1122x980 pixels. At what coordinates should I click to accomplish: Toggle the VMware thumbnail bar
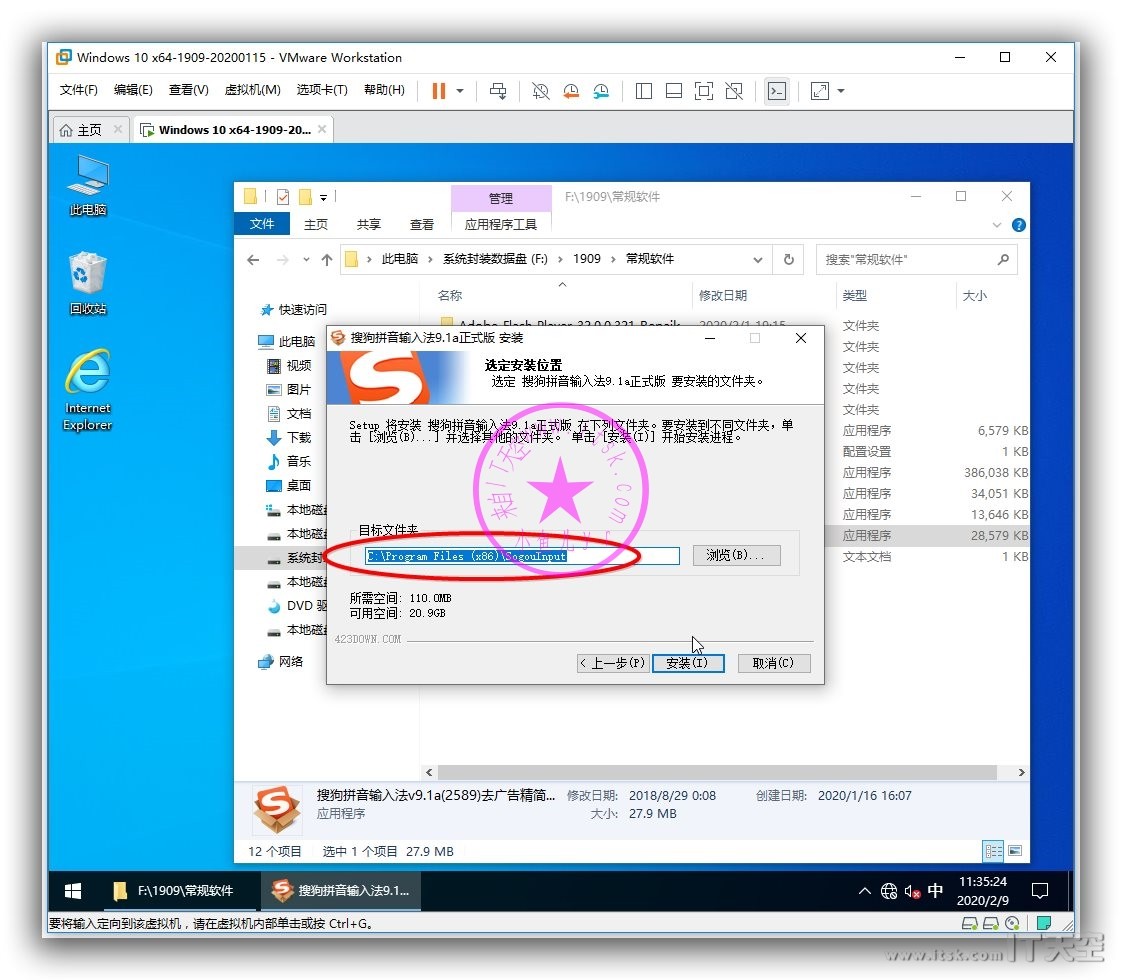(674, 91)
